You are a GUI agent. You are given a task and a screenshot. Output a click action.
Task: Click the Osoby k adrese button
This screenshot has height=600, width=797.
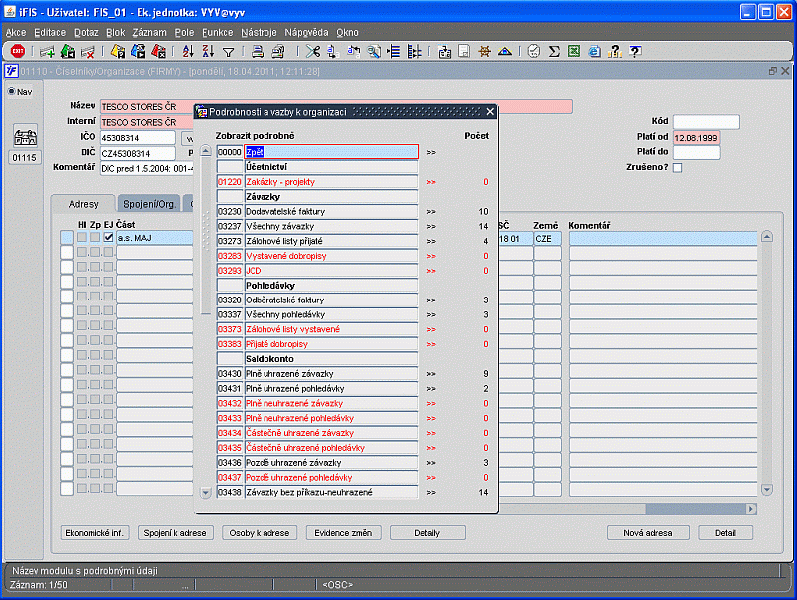pos(259,533)
